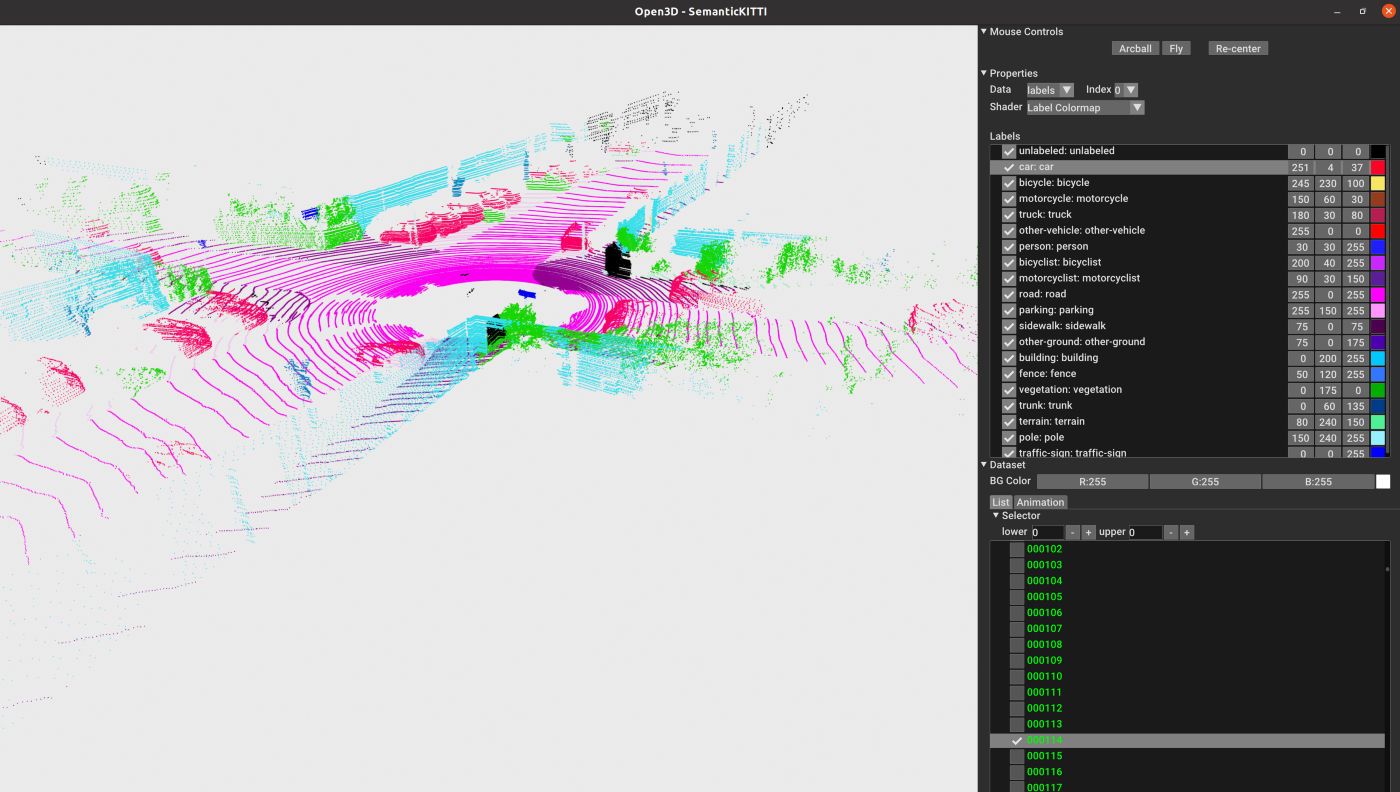This screenshot has width=1400, height=792.
Task: Uncheck the car: car label visibility
Action: click(x=1007, y=167)
